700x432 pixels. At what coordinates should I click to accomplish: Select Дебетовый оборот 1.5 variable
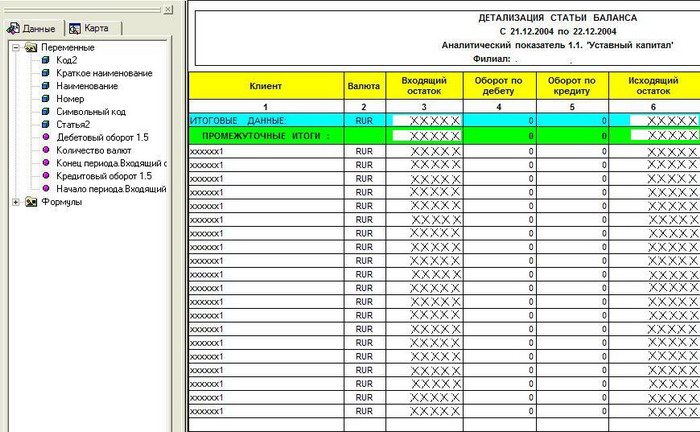103,137
